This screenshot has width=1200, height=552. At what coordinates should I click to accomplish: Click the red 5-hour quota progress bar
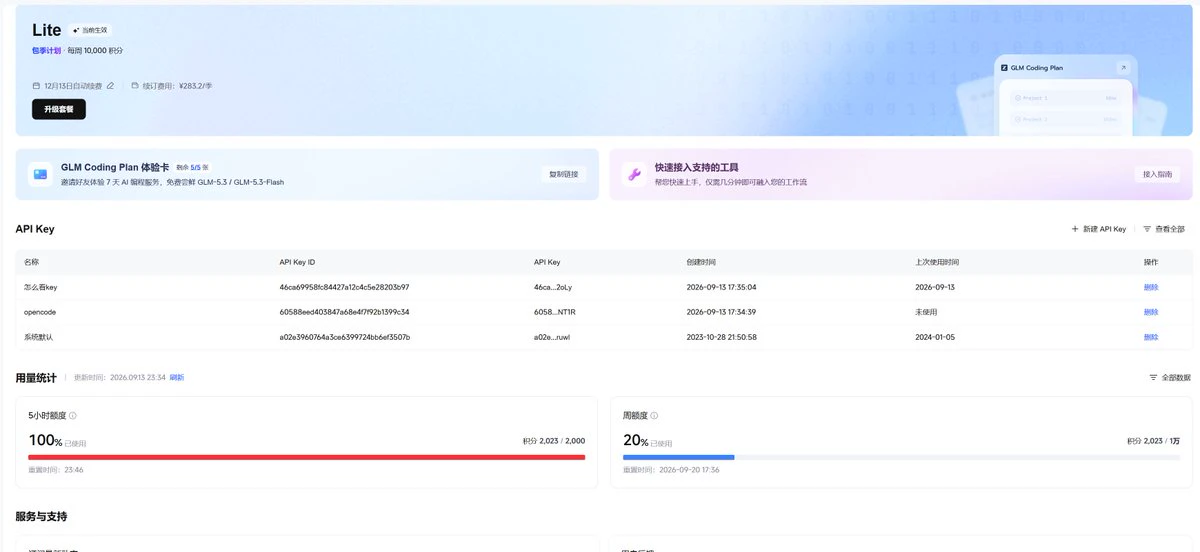coord(307,457)
